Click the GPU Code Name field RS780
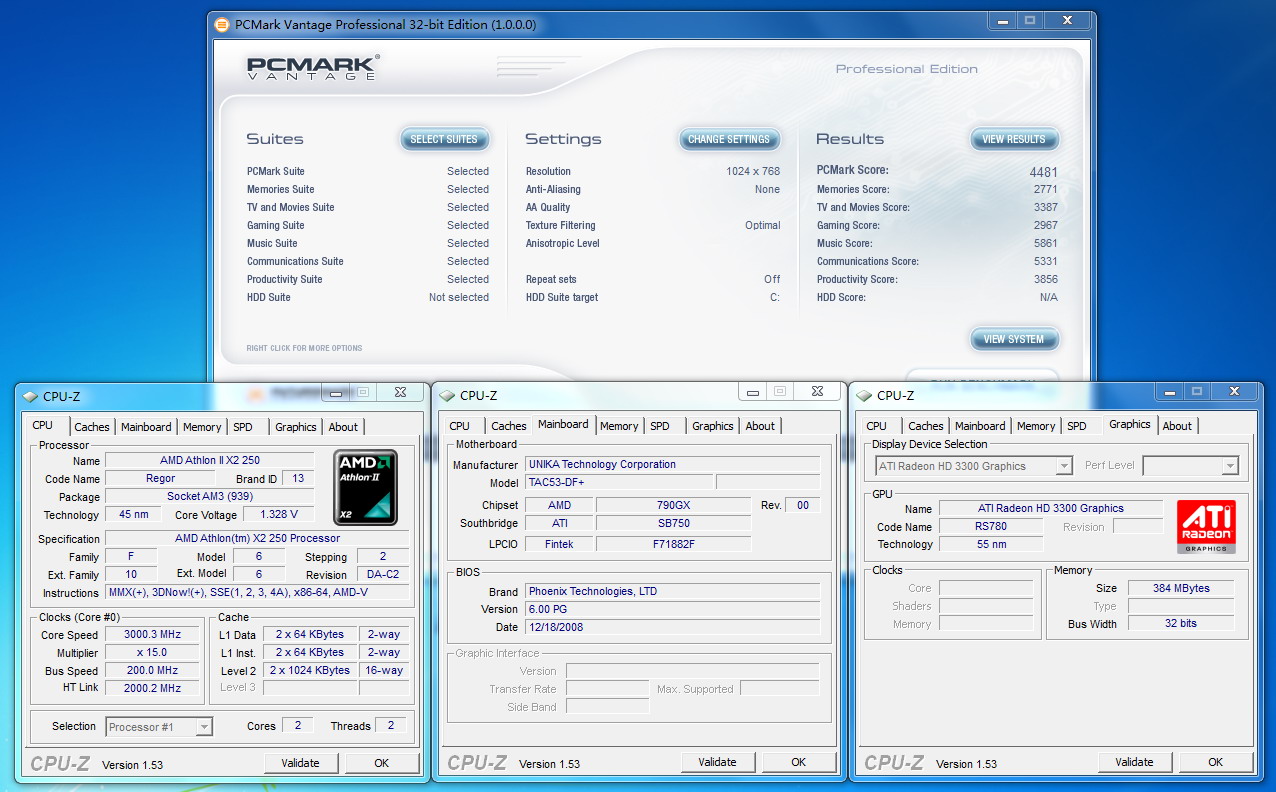The height and width of the screenshot is (792, 1276). 990,527
